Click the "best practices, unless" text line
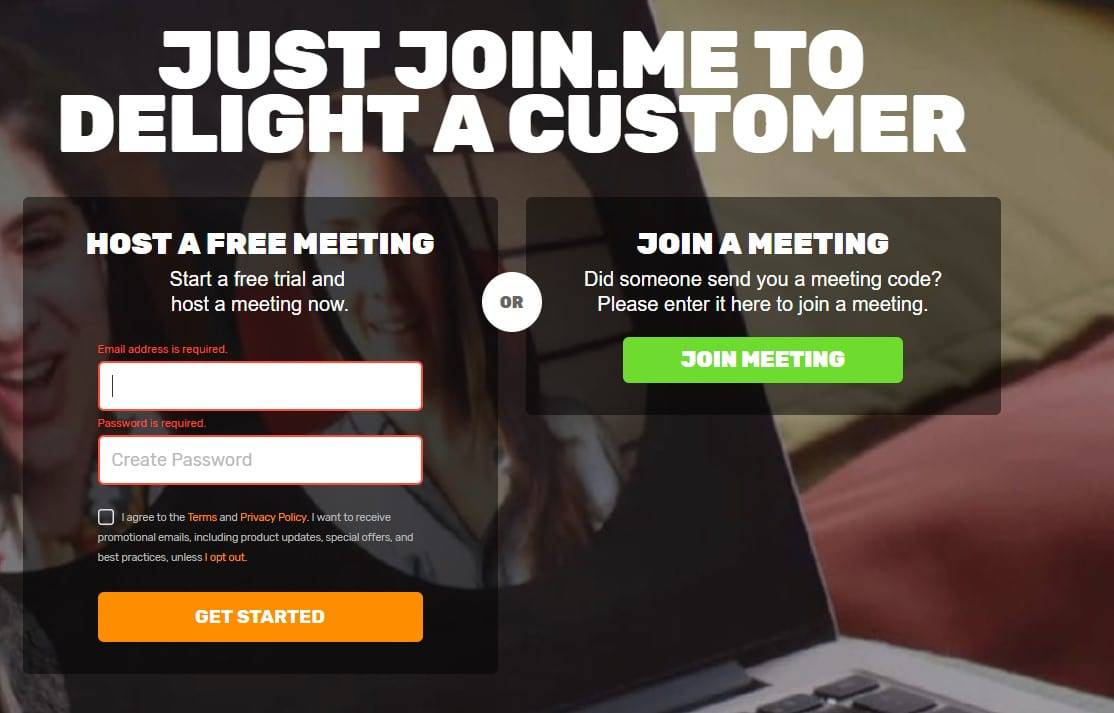The image size is (1114, 713). point(150,557)
